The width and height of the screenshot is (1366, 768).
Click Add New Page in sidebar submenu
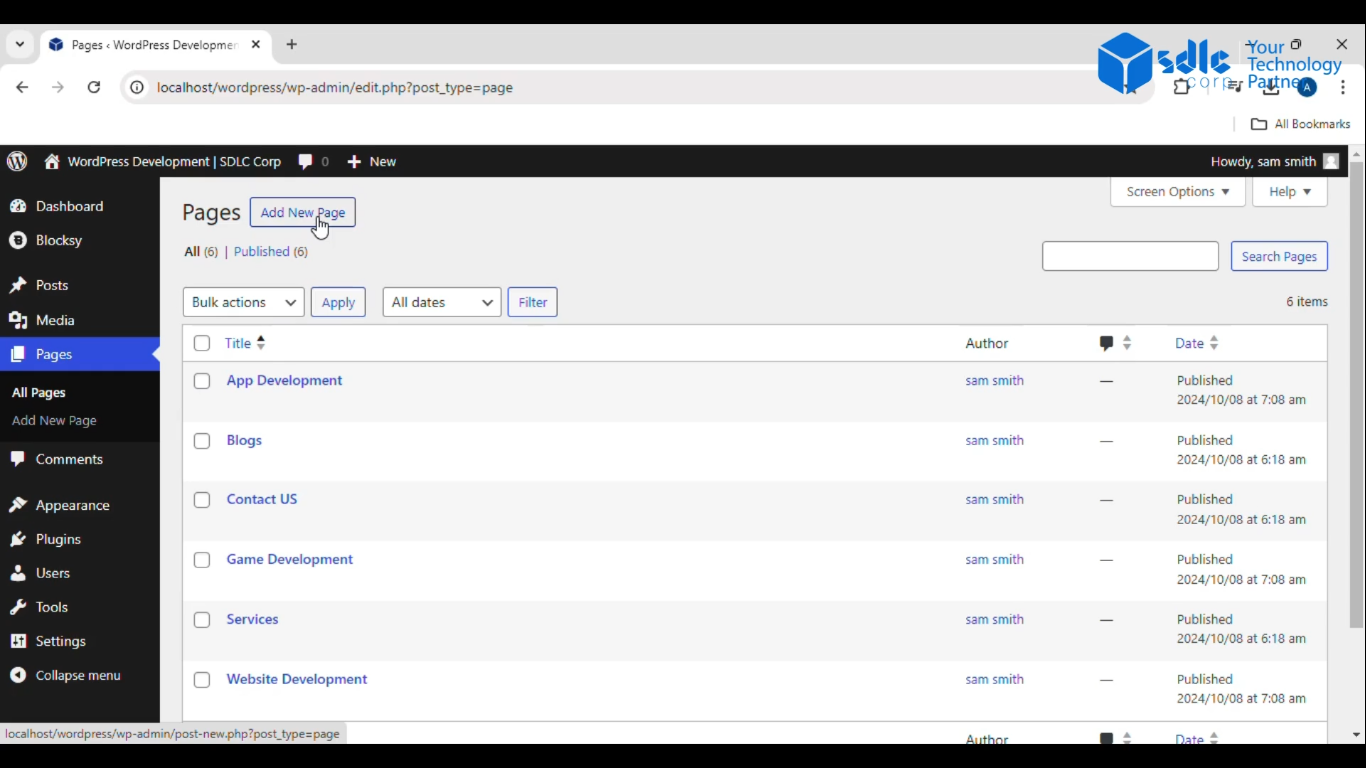(x=54, y=421)
